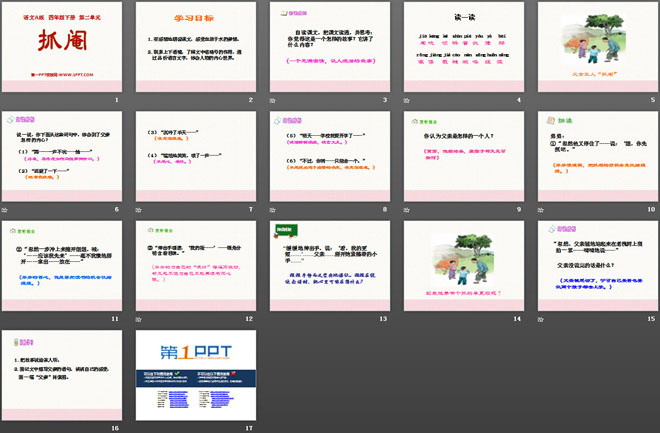The width and height of the screenshot is (660, 433).
Task: Click animation star icon under slide 6
Action: pyautogui.click(x=4, y=210)
